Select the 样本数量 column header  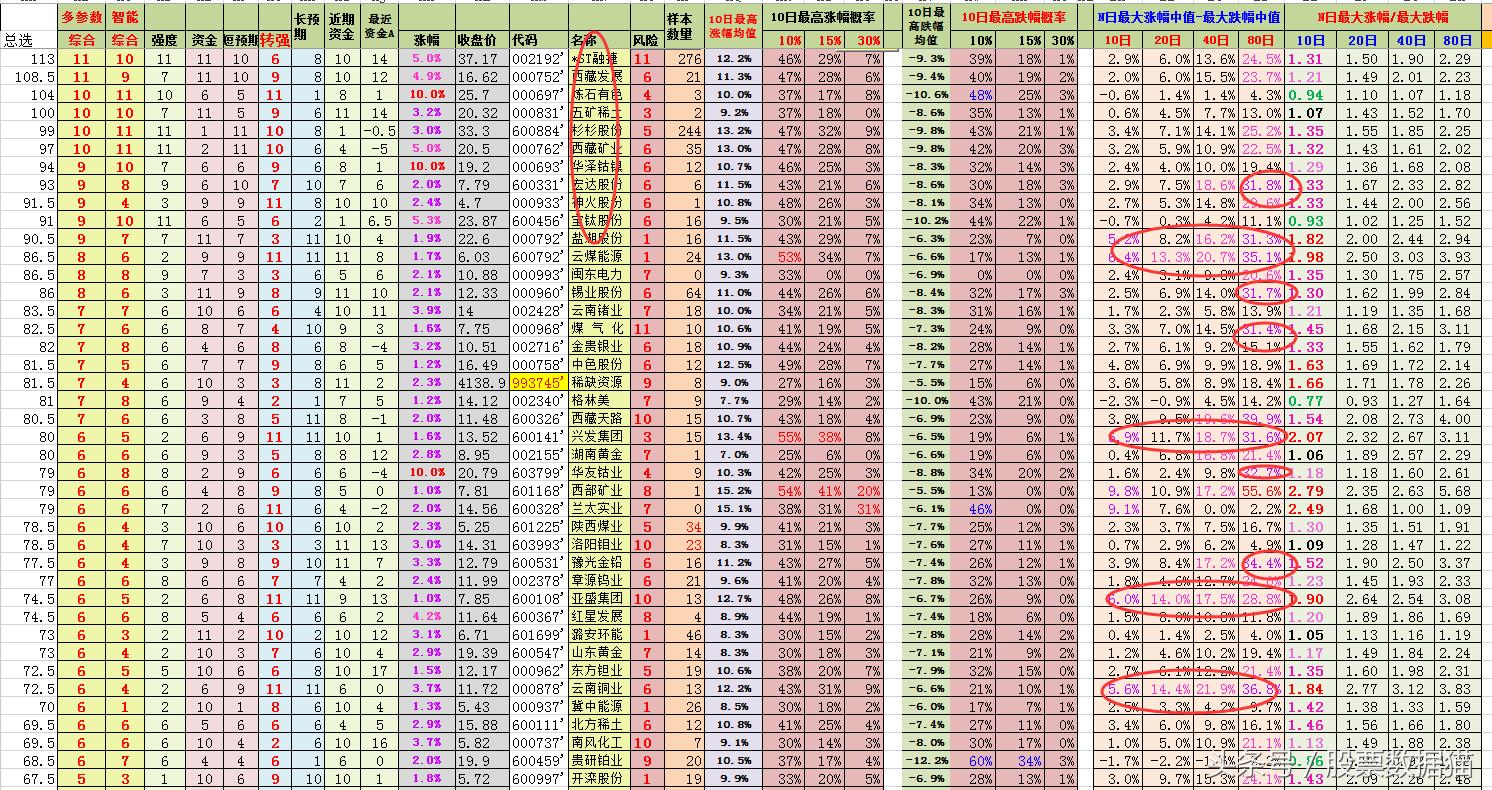(x=680, y=26)
